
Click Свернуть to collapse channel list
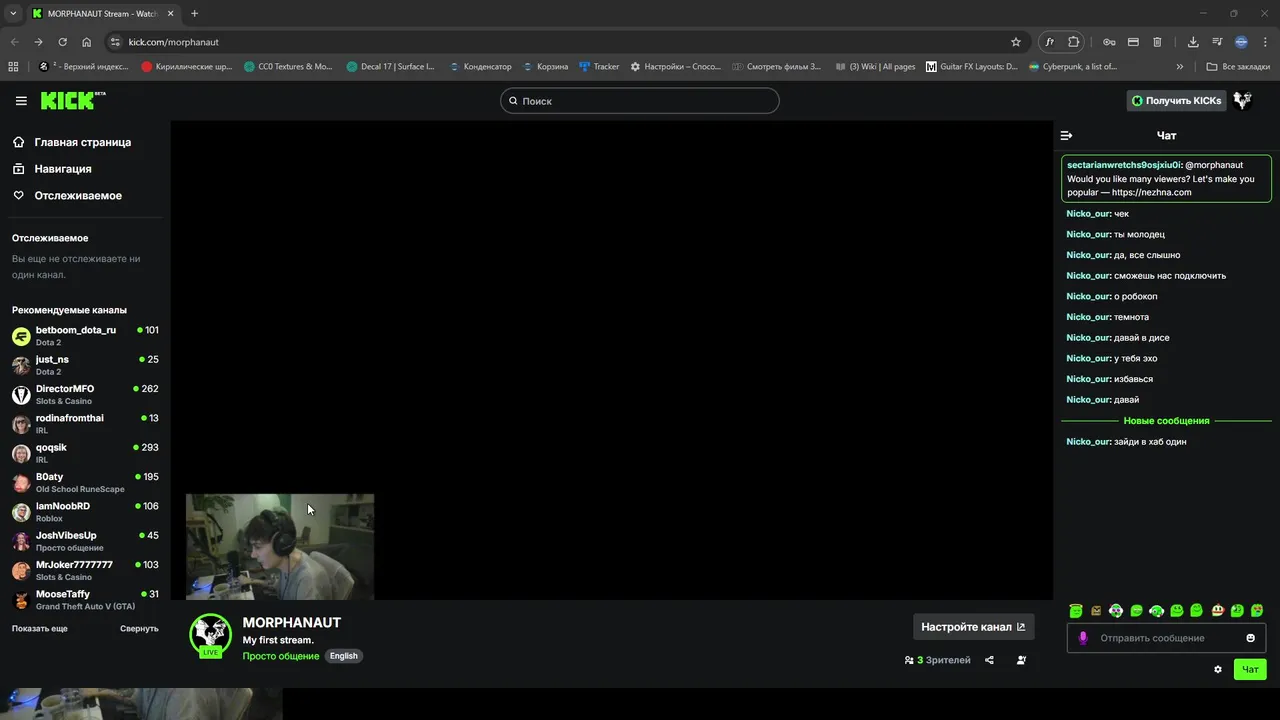point(139,629)
